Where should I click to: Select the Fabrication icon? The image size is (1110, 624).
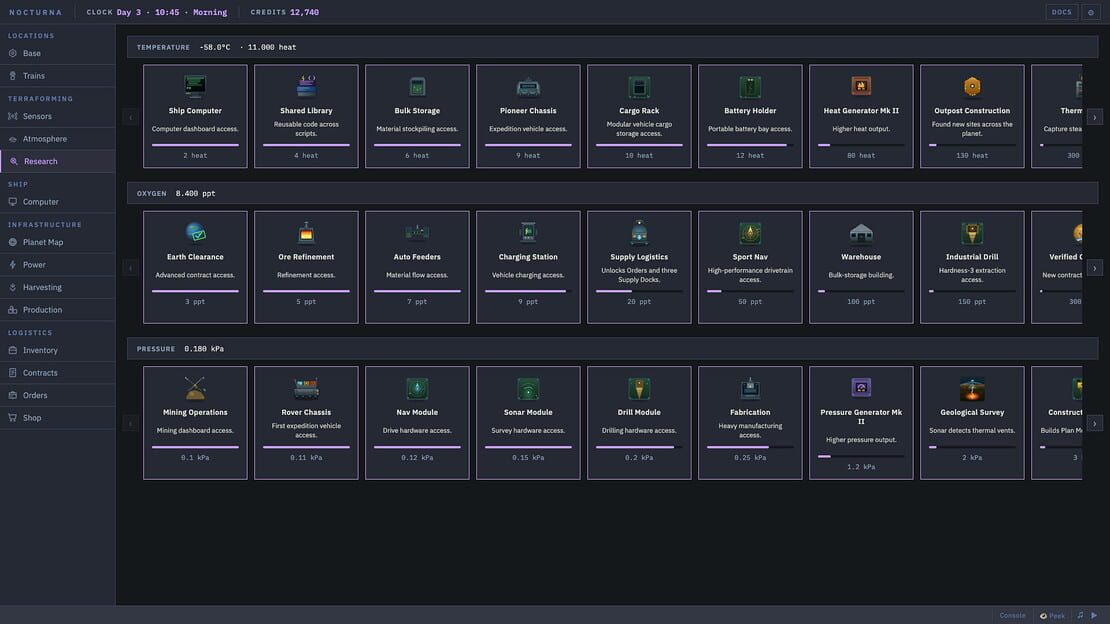(750, 388)
